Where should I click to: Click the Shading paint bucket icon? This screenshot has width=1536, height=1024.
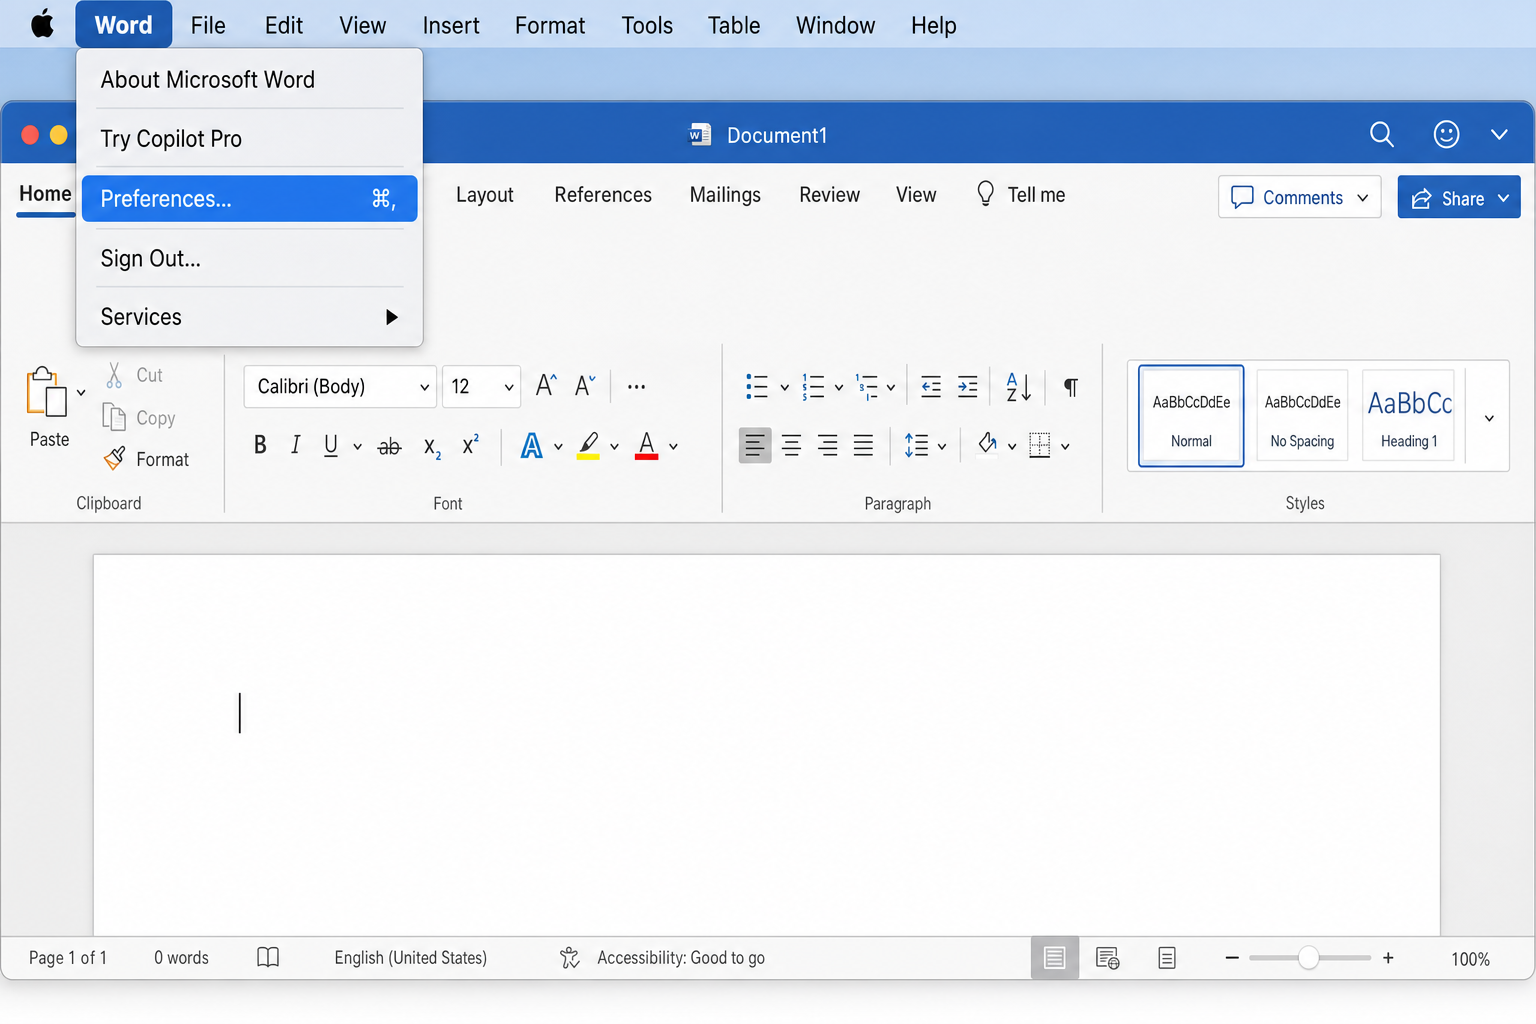(987, 444)
